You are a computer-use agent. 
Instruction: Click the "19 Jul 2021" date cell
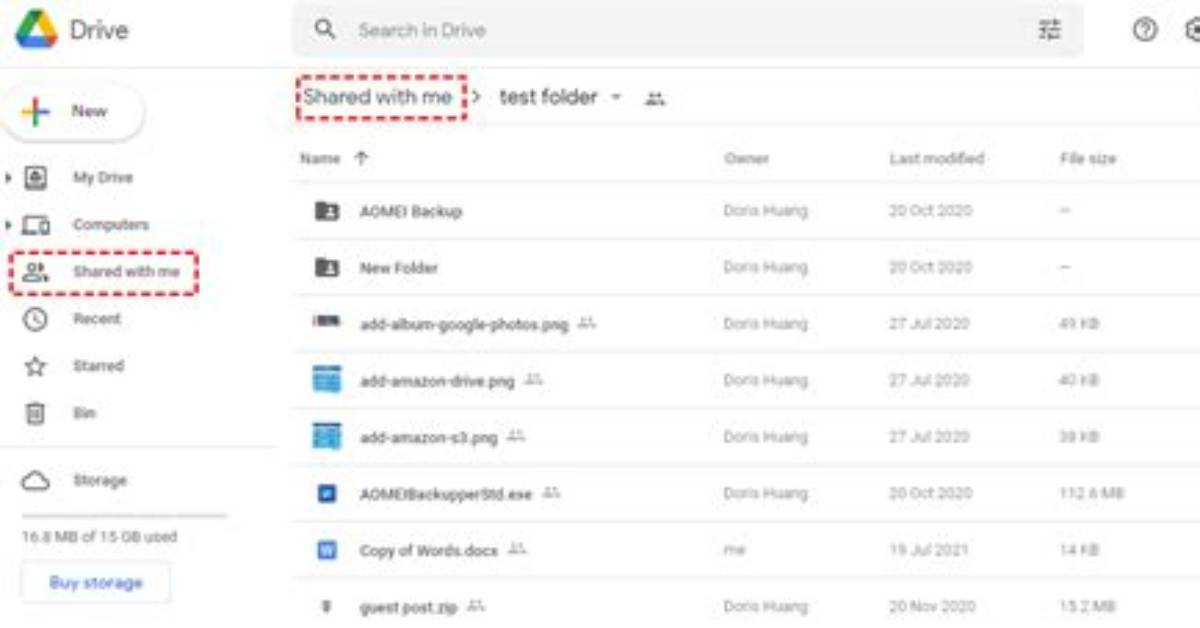click(x=929, y=550)
